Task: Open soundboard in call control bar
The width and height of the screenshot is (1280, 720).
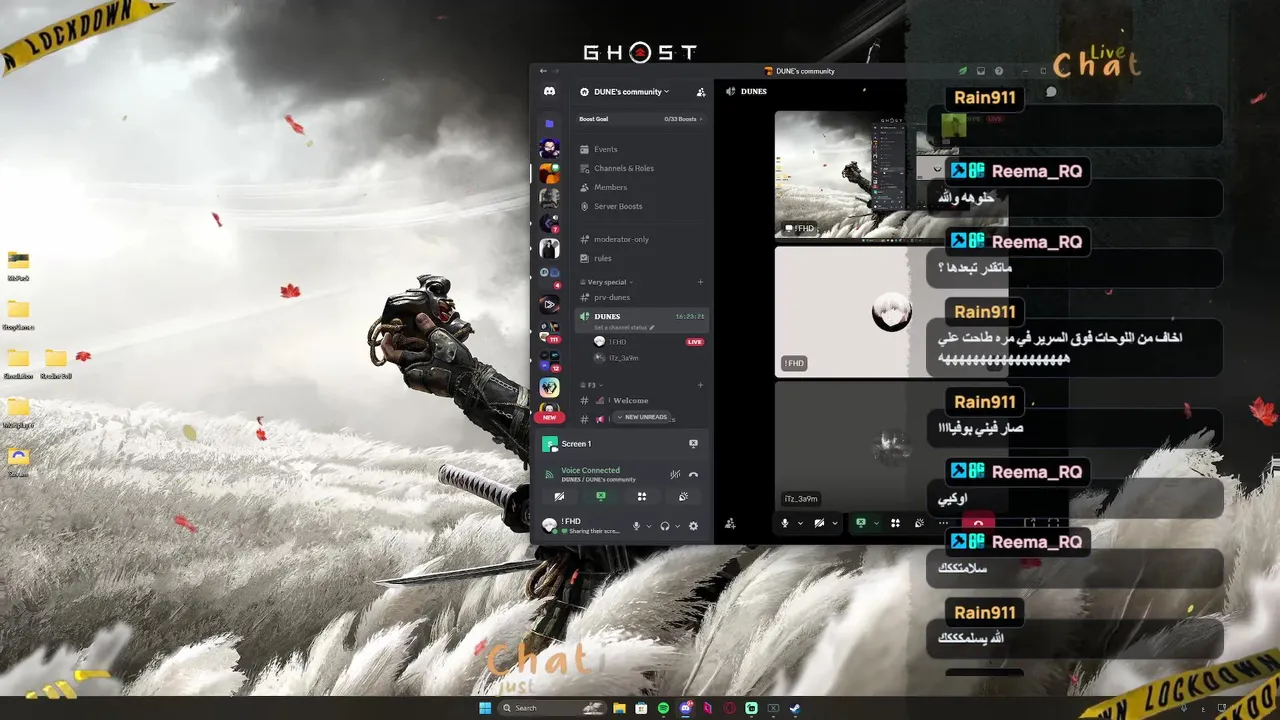Action: (919, 523)
